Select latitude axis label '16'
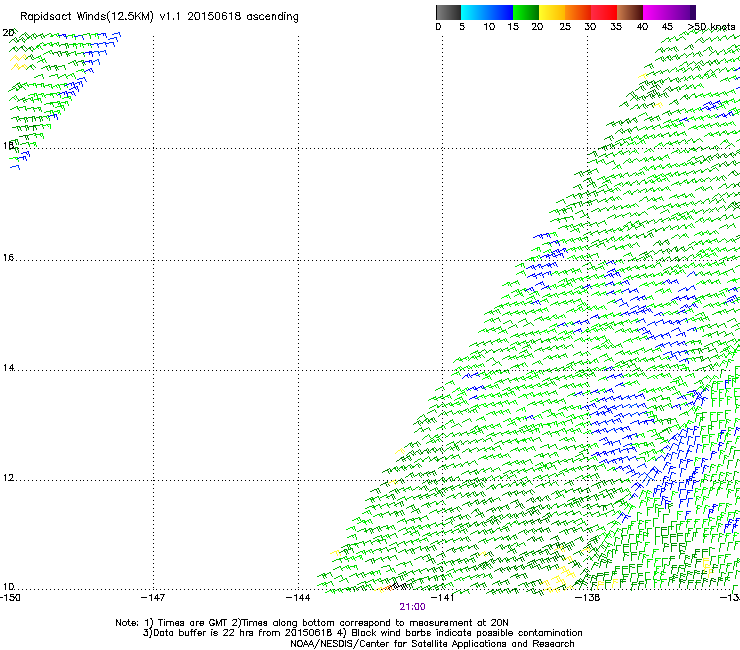The height and width of the screenshot is (650, 740). click(x=8, y=257)
